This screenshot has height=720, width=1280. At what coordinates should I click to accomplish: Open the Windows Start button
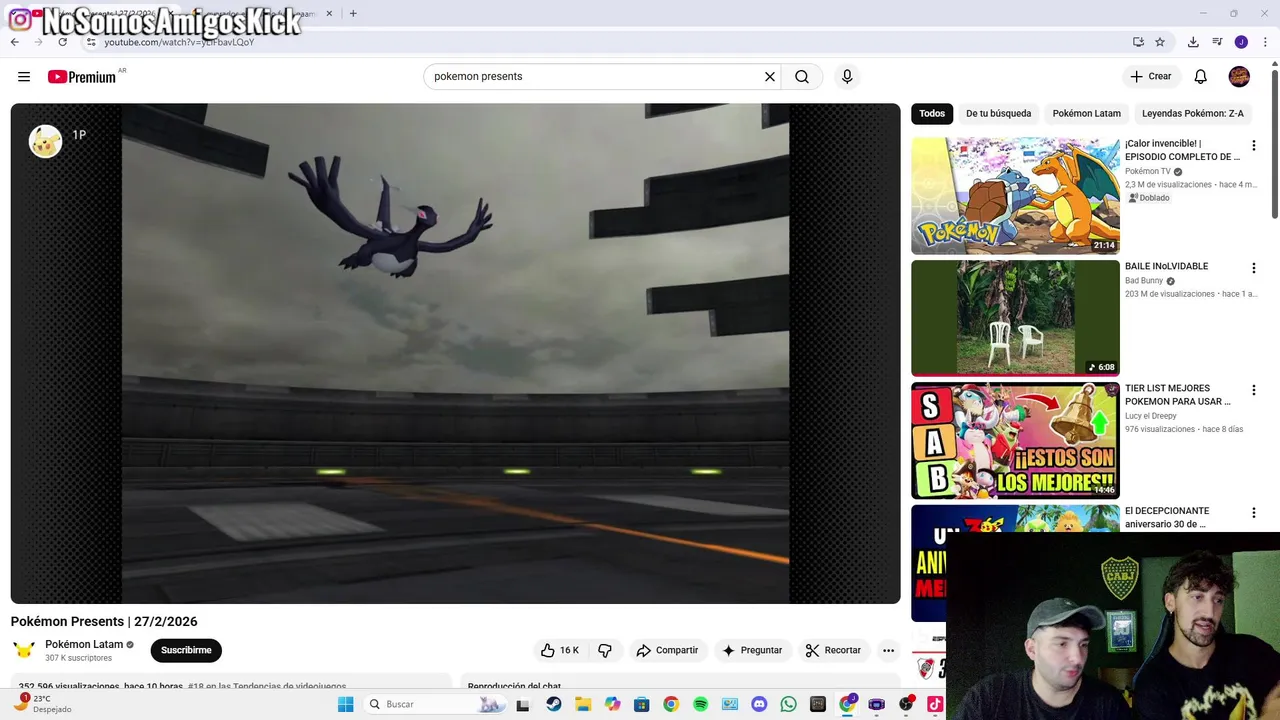[x=345, y=704]
